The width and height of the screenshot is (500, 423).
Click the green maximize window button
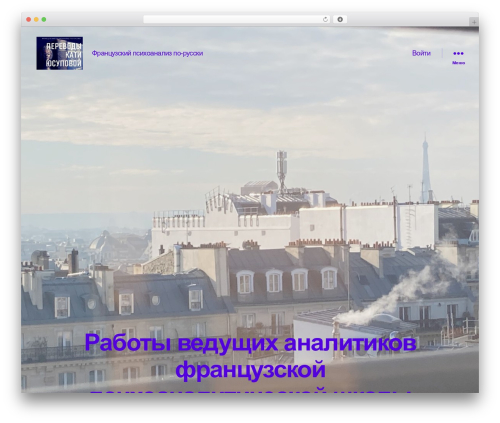(x=44, y=20)
